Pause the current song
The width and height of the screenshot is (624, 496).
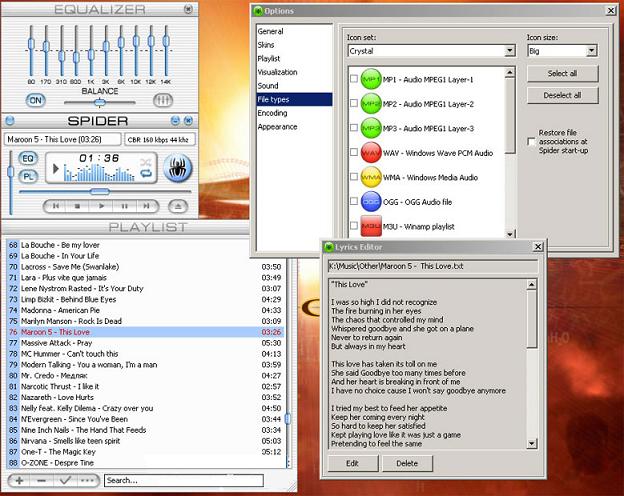(x=125, y=206)
